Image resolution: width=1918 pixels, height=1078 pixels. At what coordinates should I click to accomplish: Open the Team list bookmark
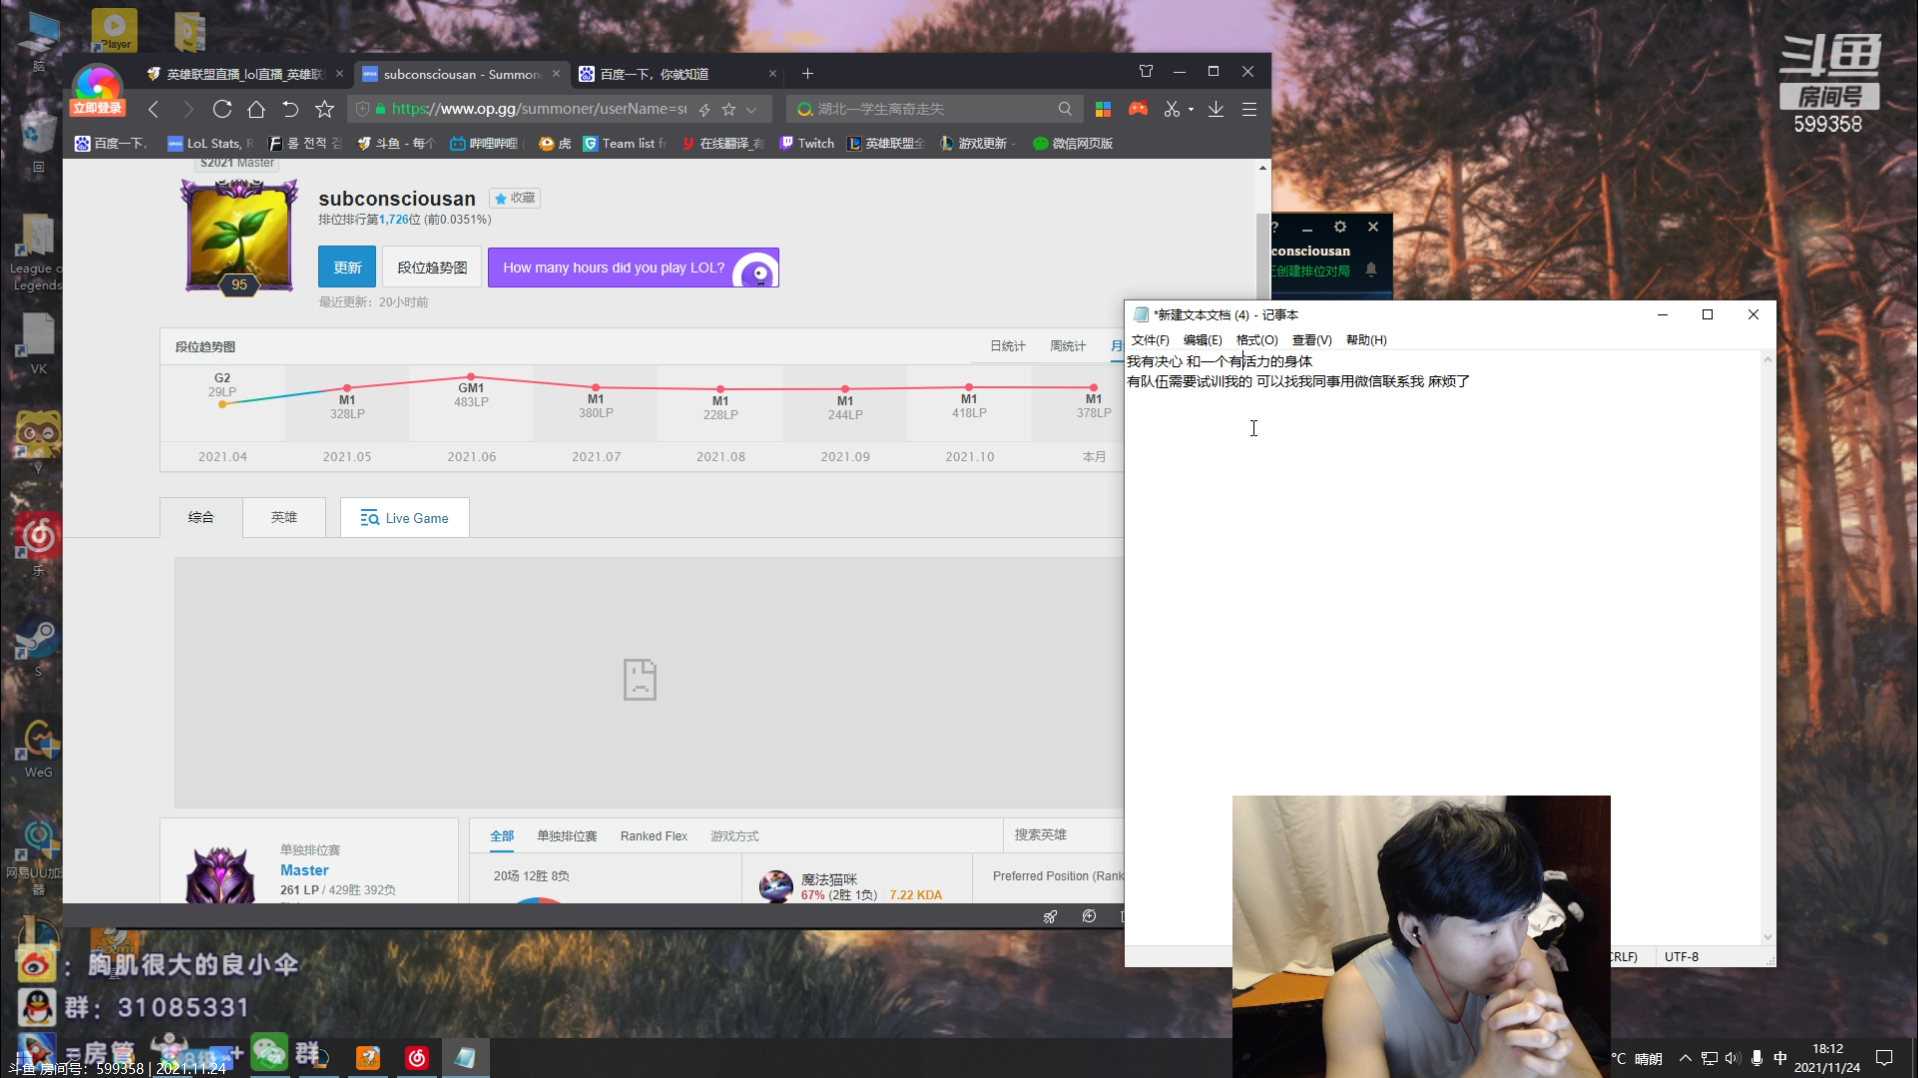pyautogui.click(x=624, y=143)
